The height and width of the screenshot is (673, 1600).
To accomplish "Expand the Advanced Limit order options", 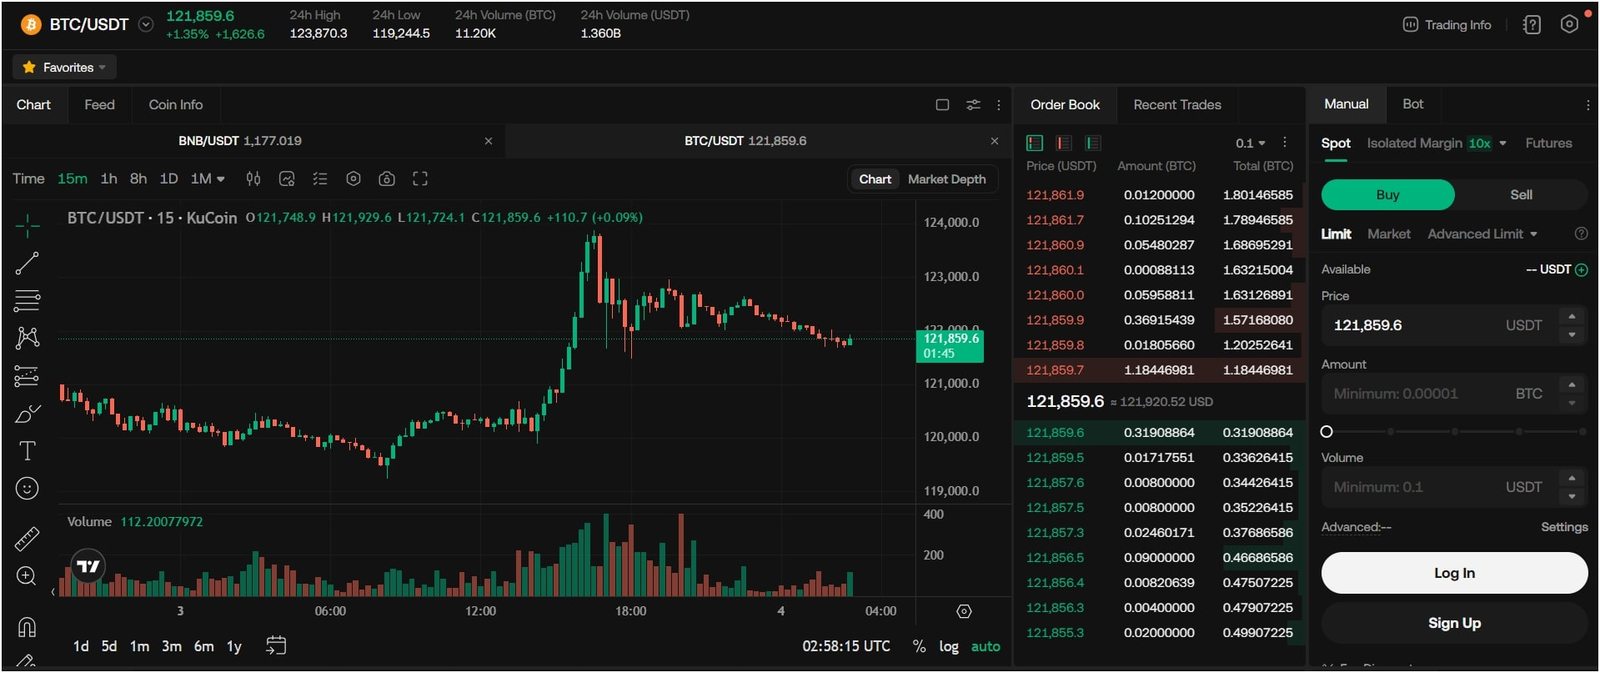I will coord(1482,234).
